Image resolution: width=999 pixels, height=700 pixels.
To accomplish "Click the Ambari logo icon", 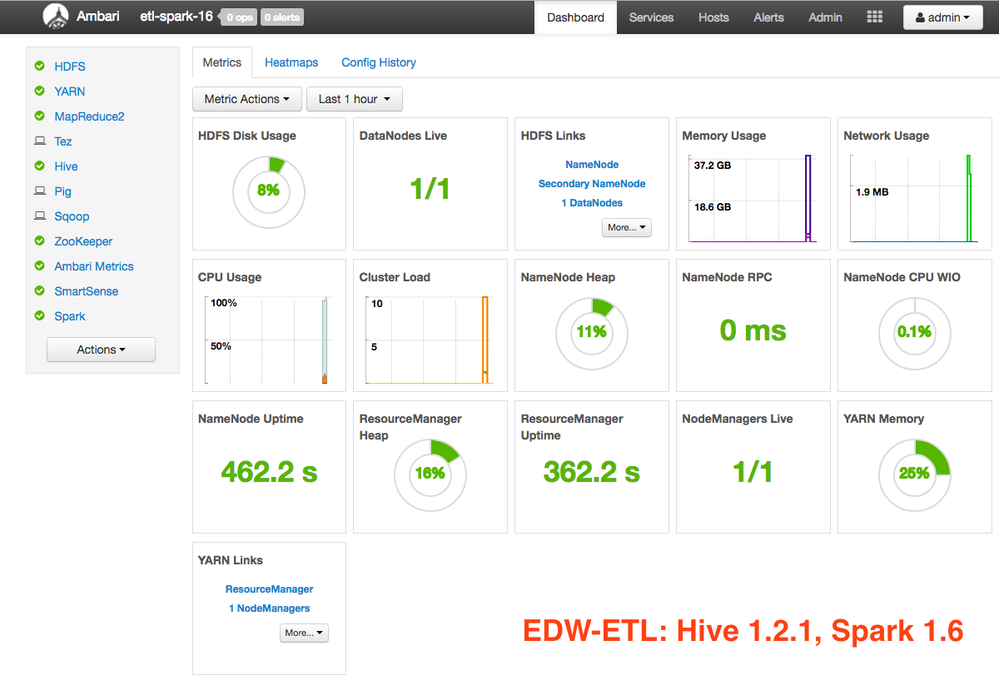I will coord(55,16).
